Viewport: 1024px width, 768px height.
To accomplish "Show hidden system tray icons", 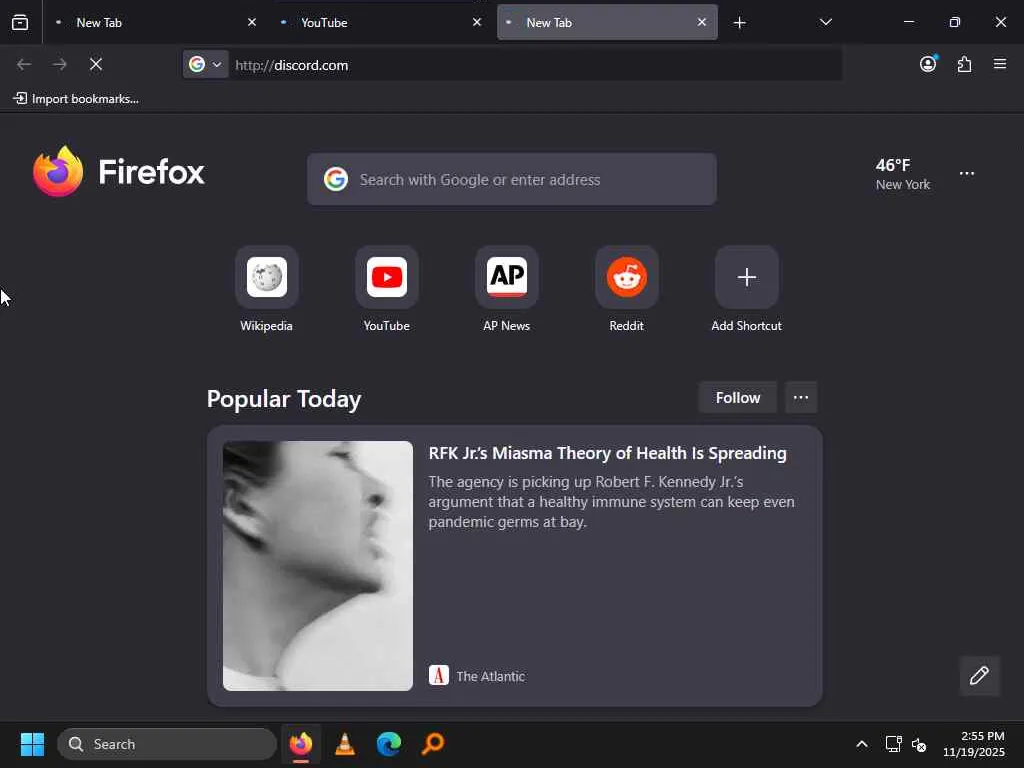I will click(862, 744).
